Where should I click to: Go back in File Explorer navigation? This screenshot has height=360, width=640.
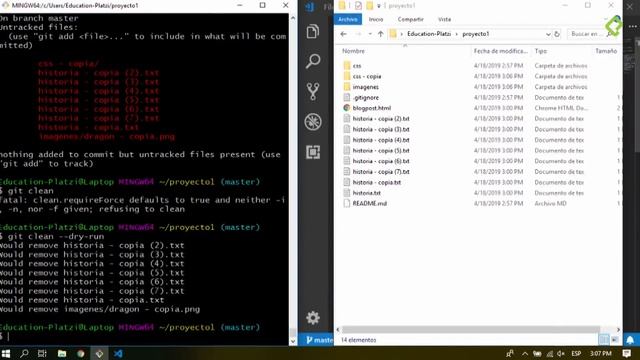(x=344, y=34)
